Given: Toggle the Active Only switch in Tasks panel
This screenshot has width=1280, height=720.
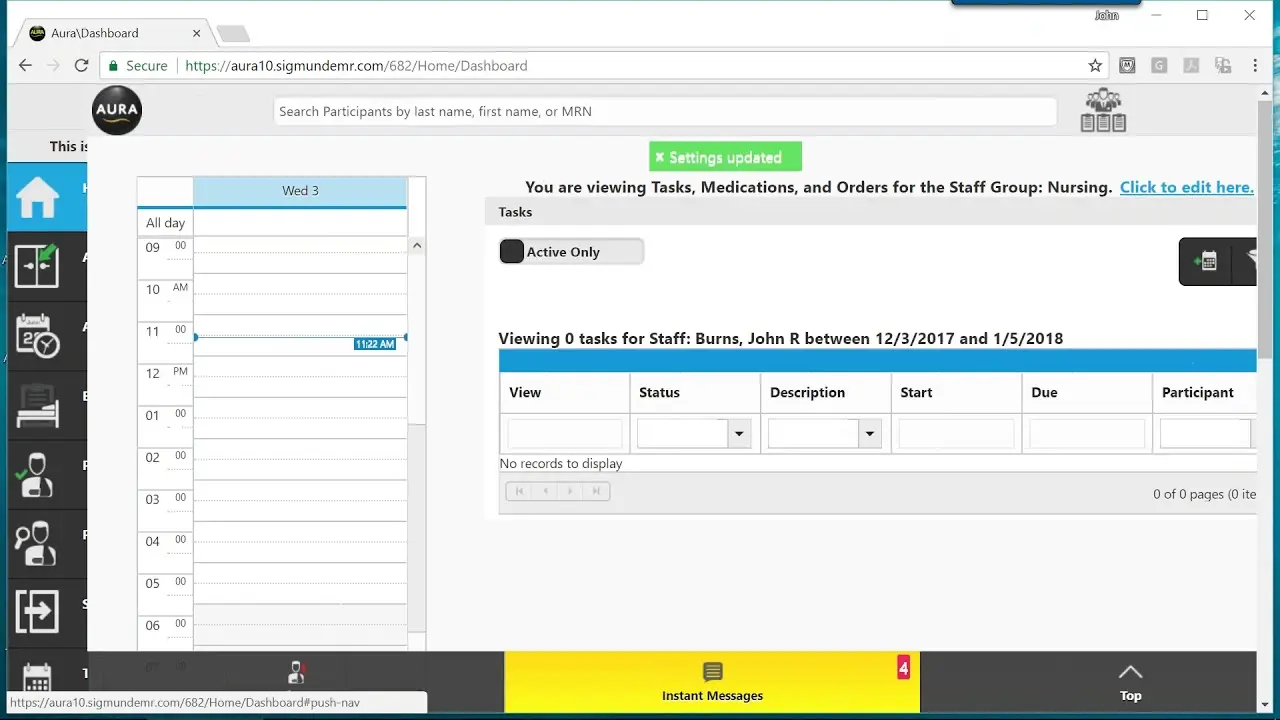Looking at the screenshot, I should coord(511,251).
